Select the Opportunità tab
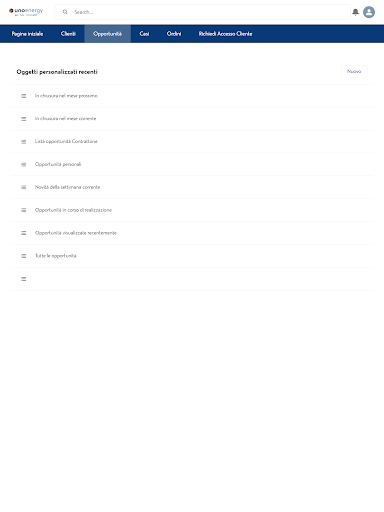 coord(108,34)
